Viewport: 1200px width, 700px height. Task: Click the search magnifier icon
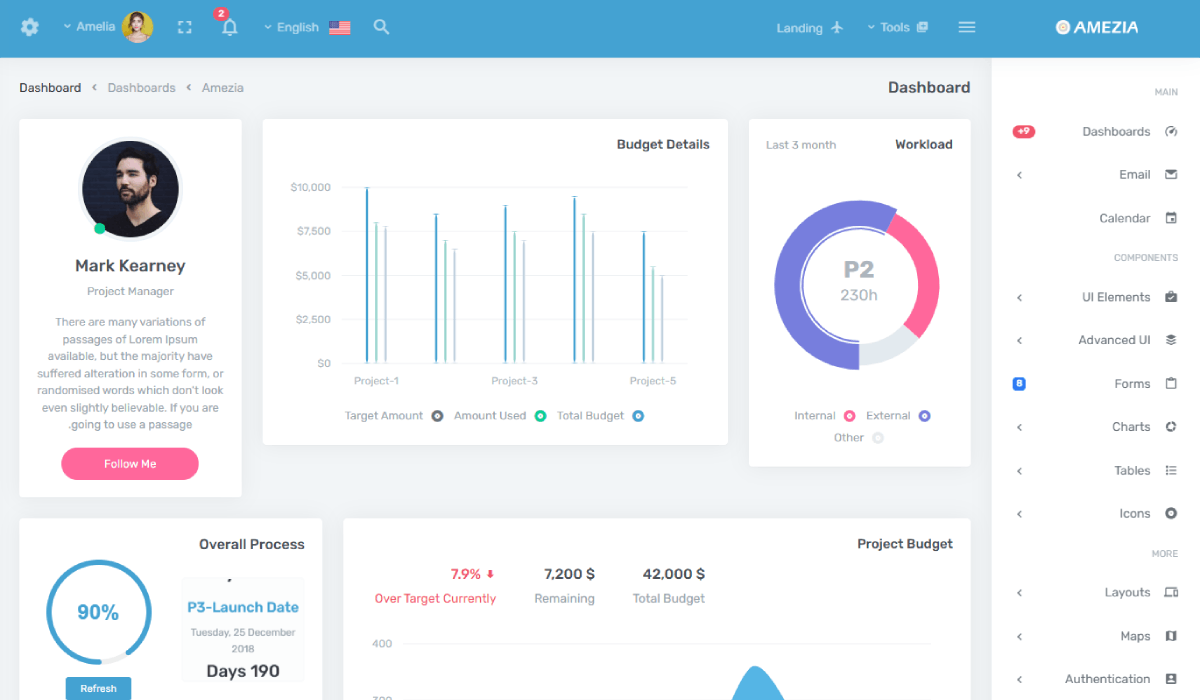pyautogui.click(x=381, y=27)
